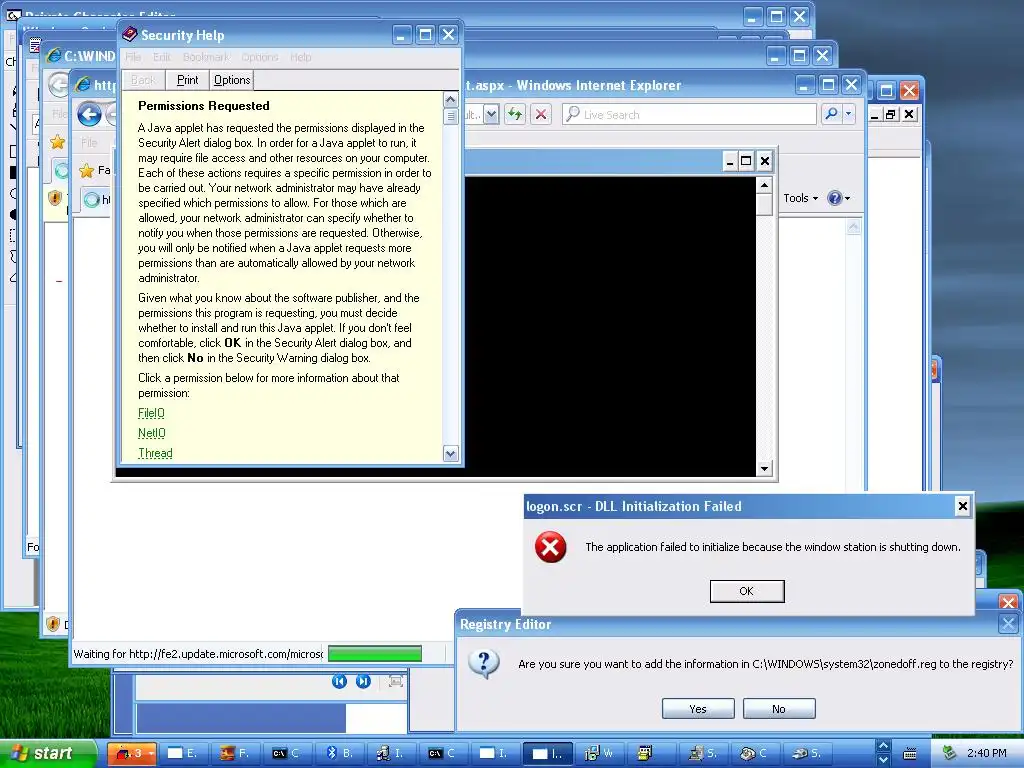The width and height of the screenshot is (1024, 768).
Task: Click the Internet Explorer search magnifier button
Action: pos(831,114)
